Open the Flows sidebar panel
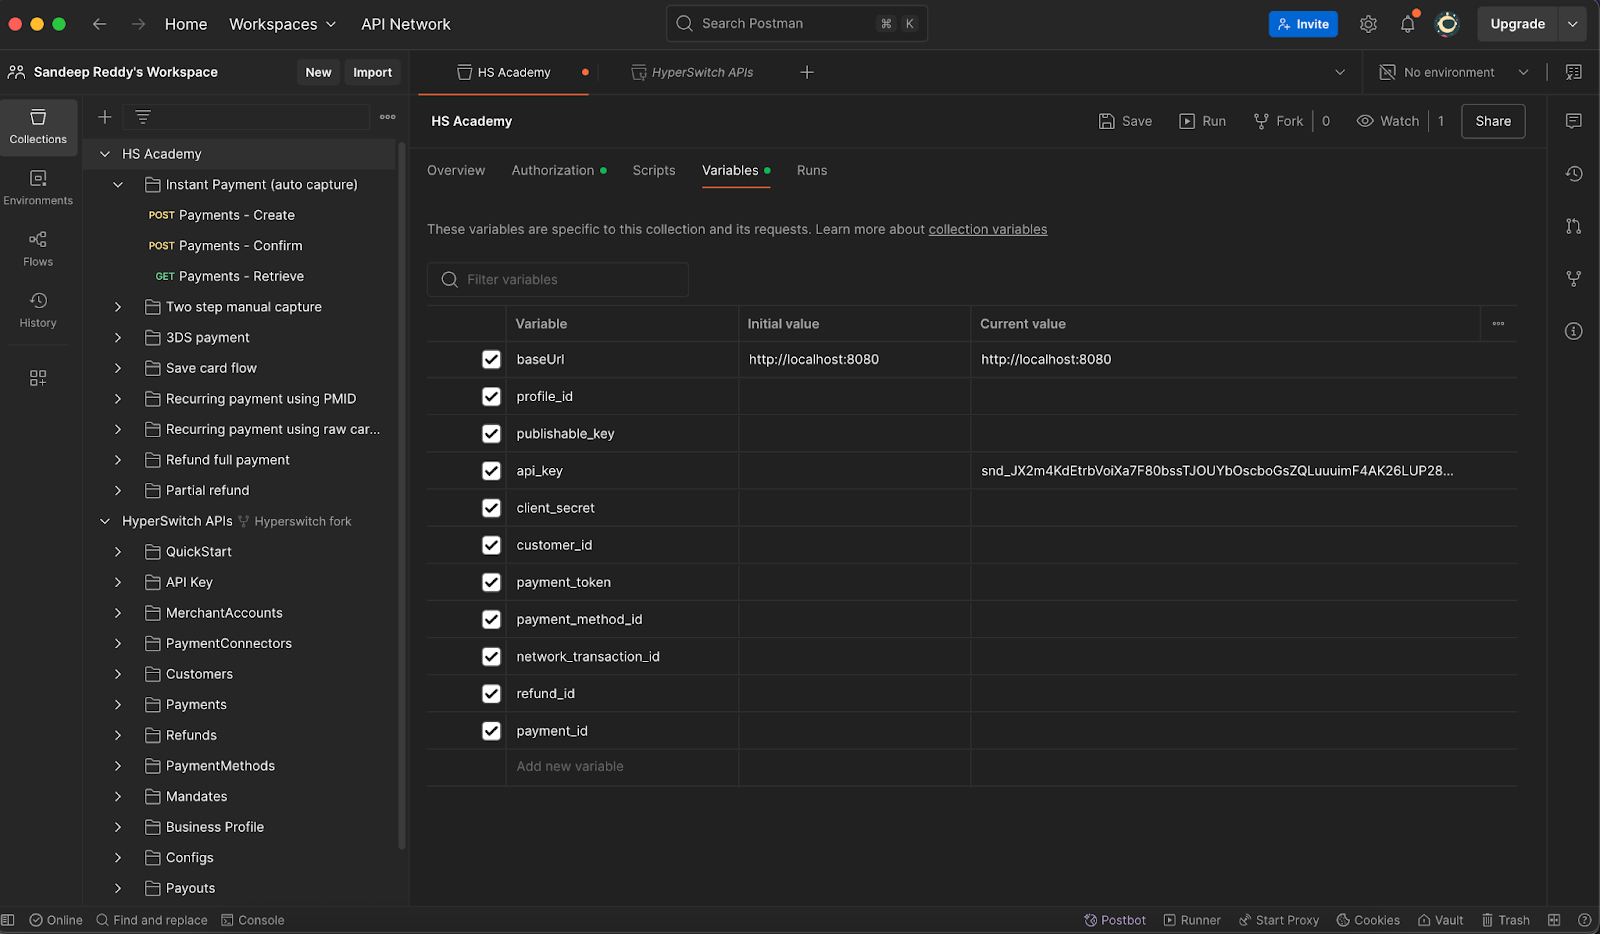Image resolution: width=1600 pixels, height=934 pixels. 38,248
